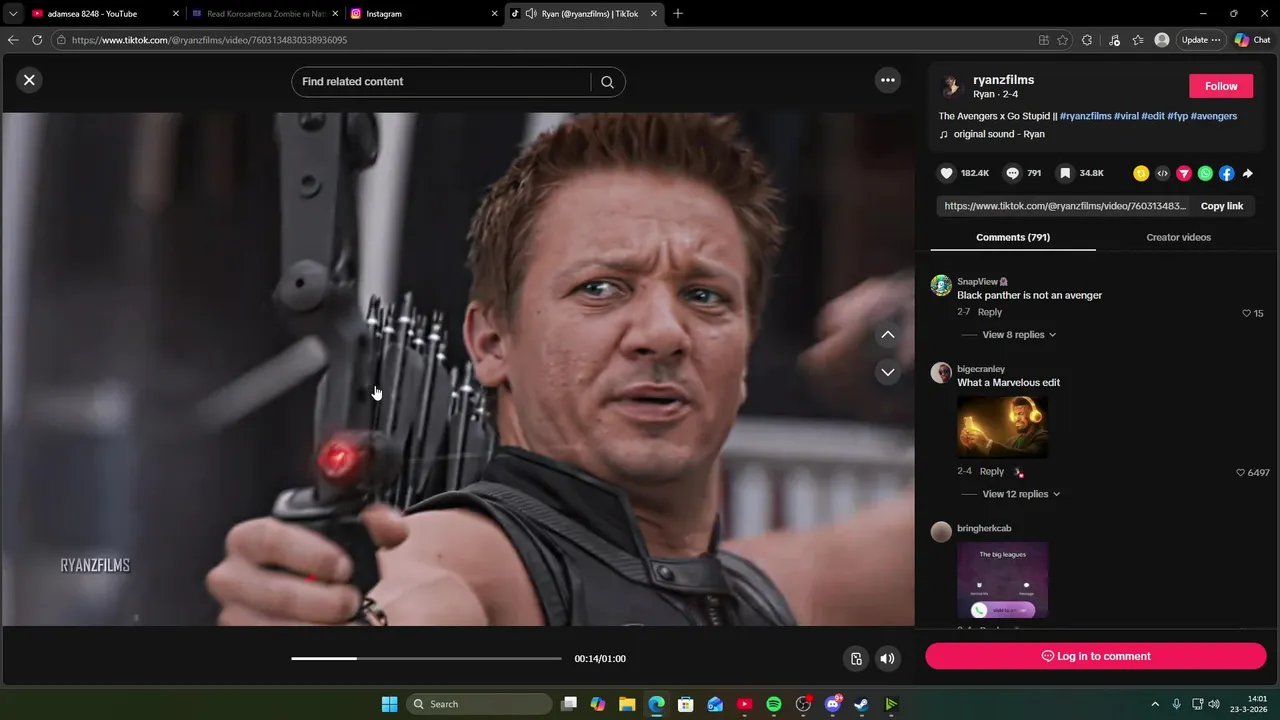Open the split screen icon in address bar
1280x720 pixels.
(1044, 40)
